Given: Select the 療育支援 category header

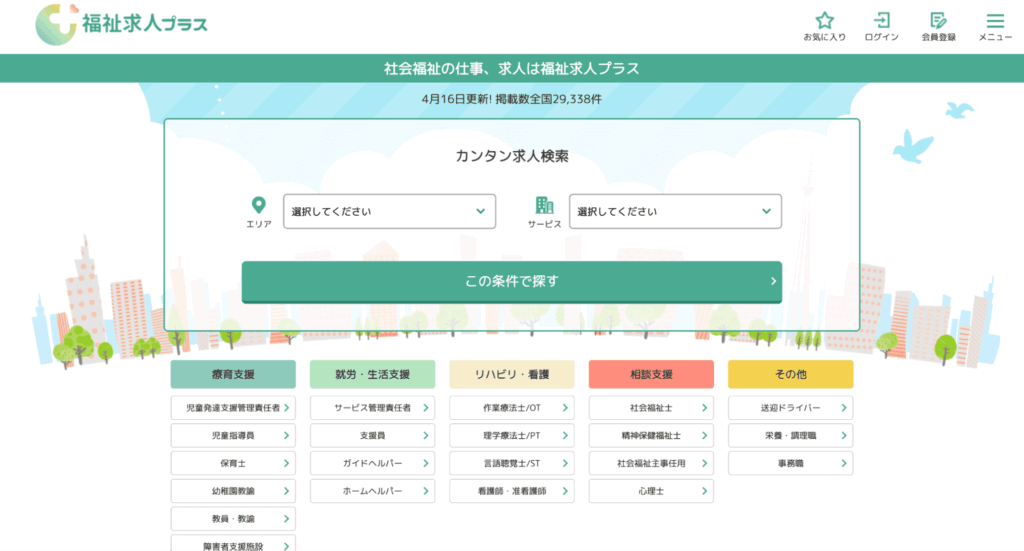Looking at the screenshot, I should [x=233, y=374].
